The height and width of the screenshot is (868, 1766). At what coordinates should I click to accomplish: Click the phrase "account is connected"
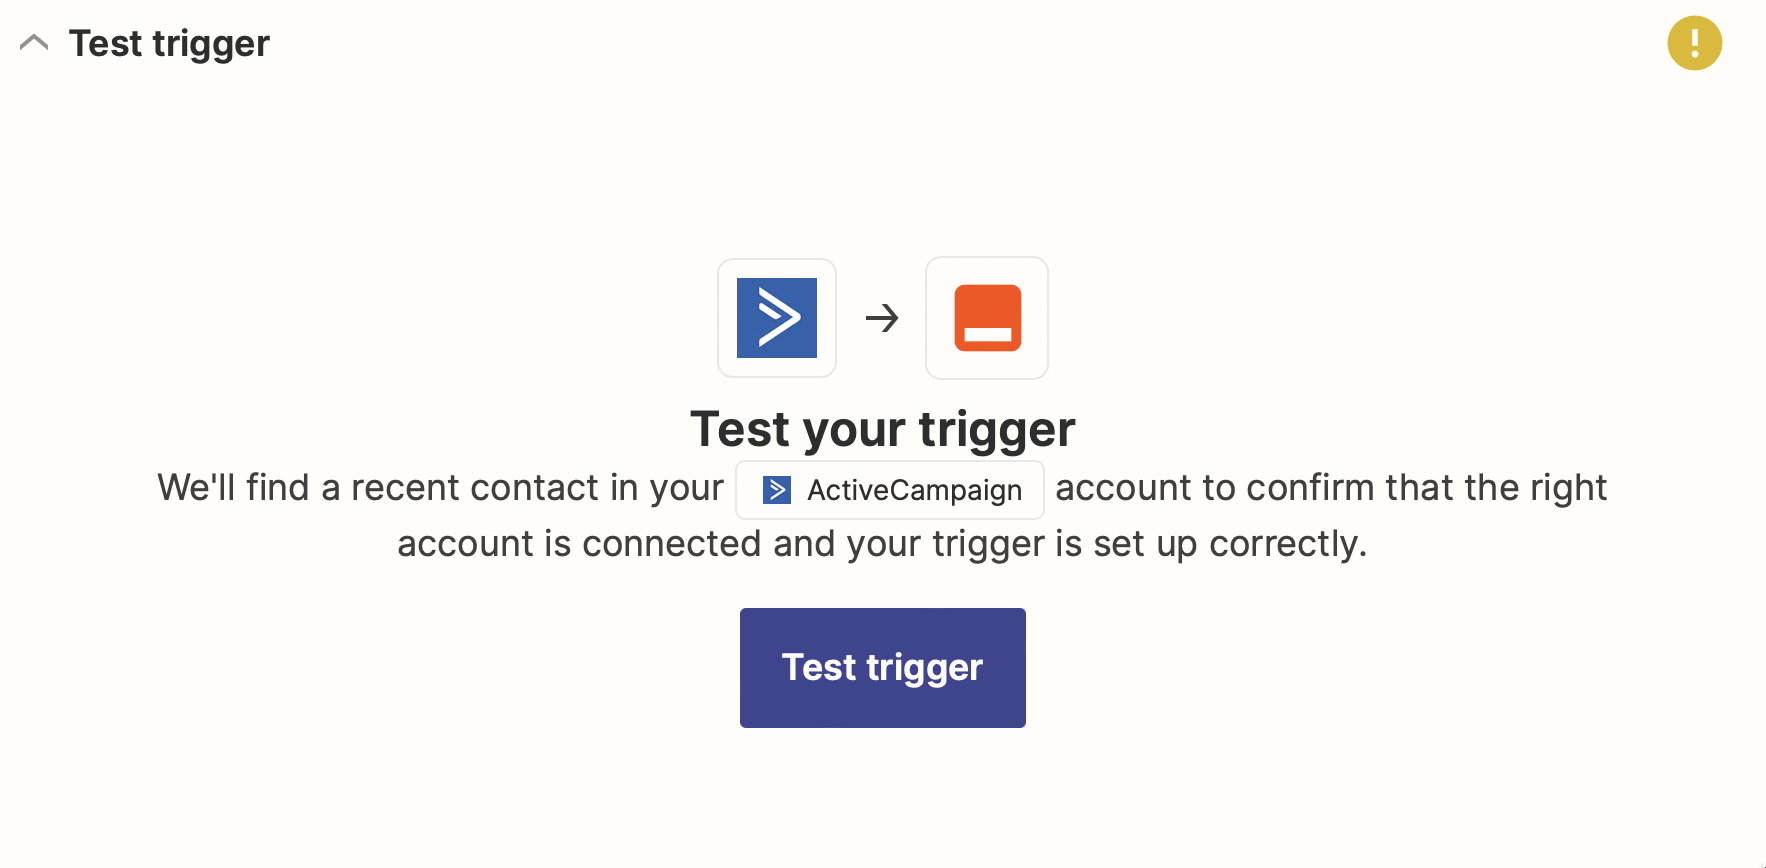click(x=580, y=544)
